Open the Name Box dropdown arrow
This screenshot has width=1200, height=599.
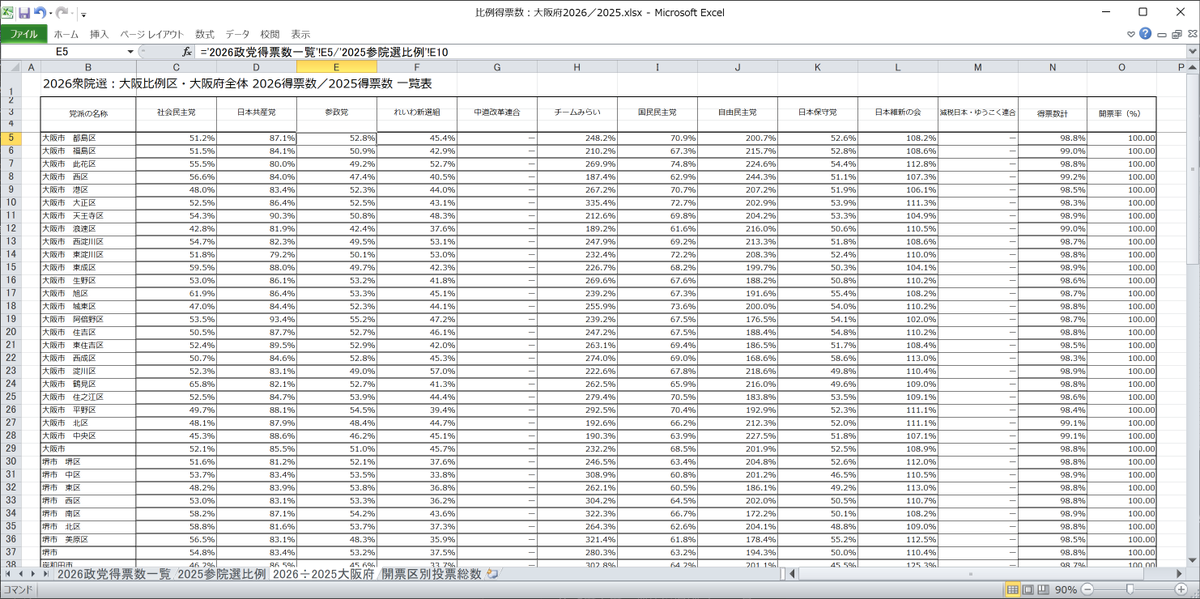(130, 51)
